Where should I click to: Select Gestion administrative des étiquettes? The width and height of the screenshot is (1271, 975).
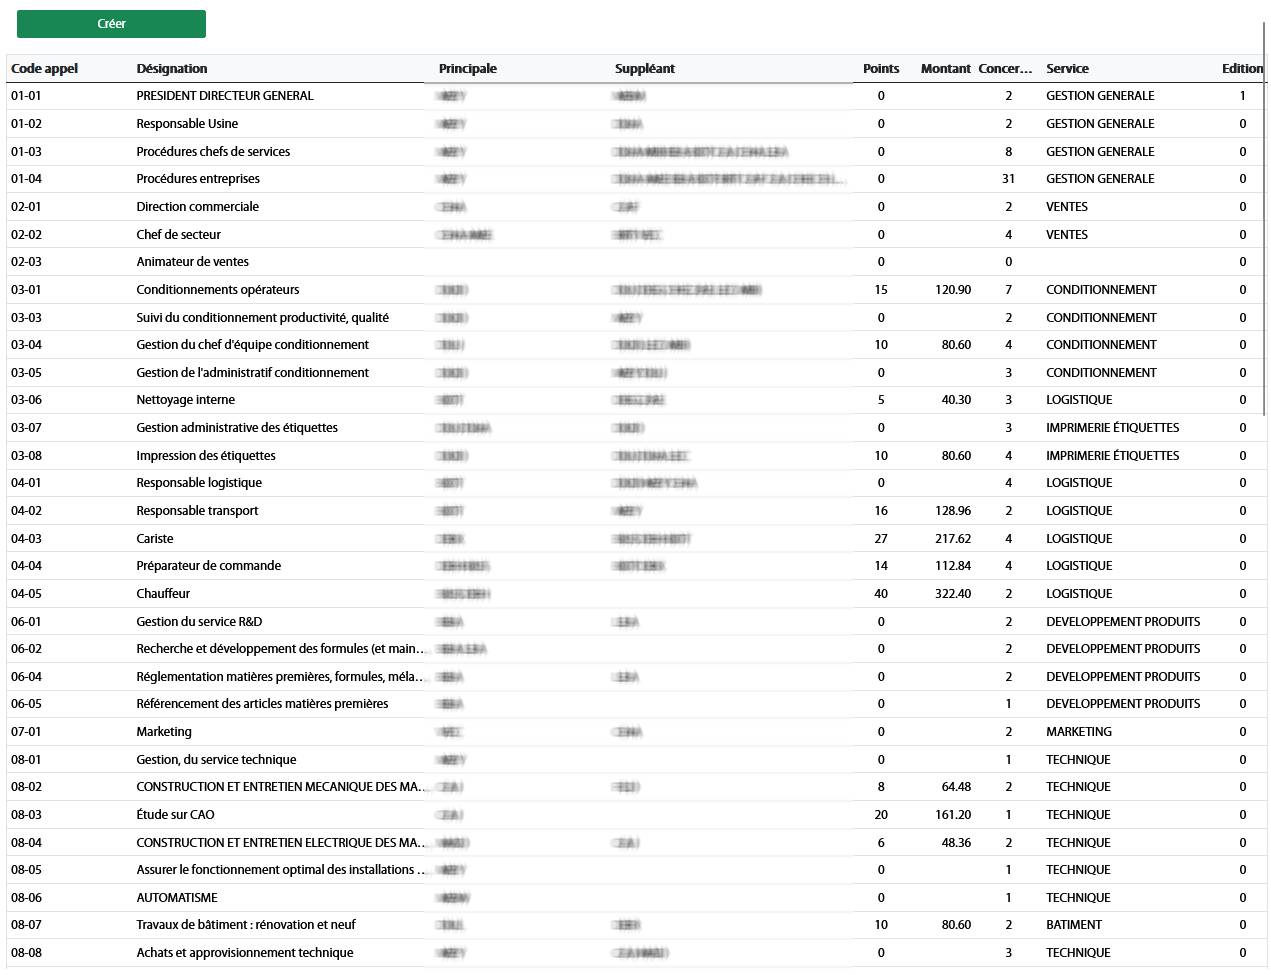click(636, 428)
